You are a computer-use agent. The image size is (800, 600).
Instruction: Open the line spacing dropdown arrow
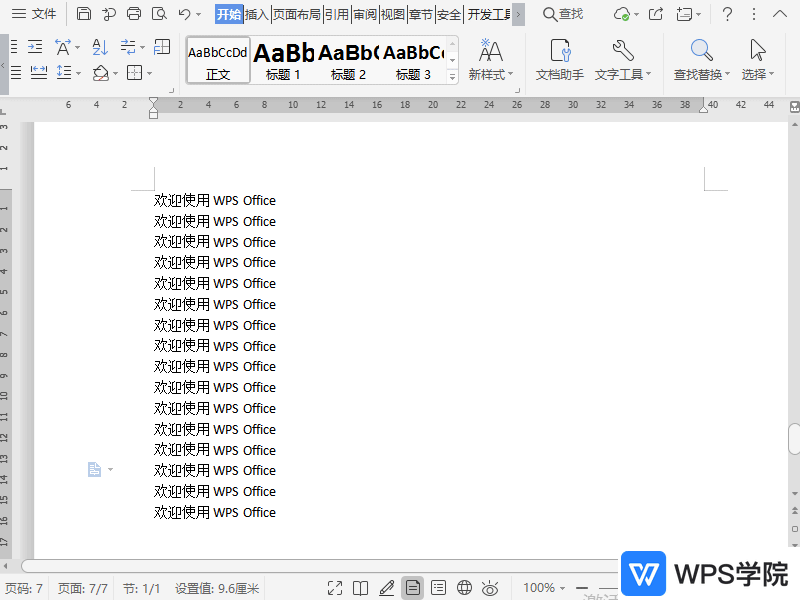coord(79,73)
